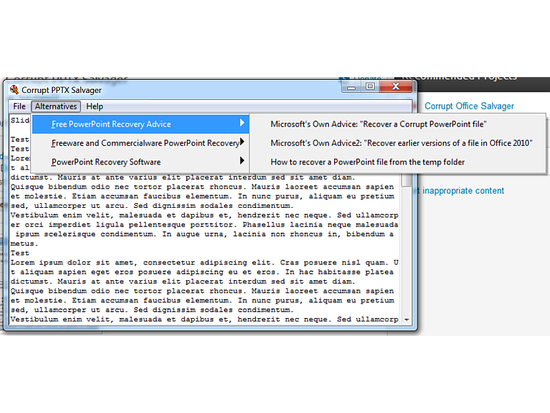Click the line starting "ipsum scelerisque condimentum"

tap(204, 234)
